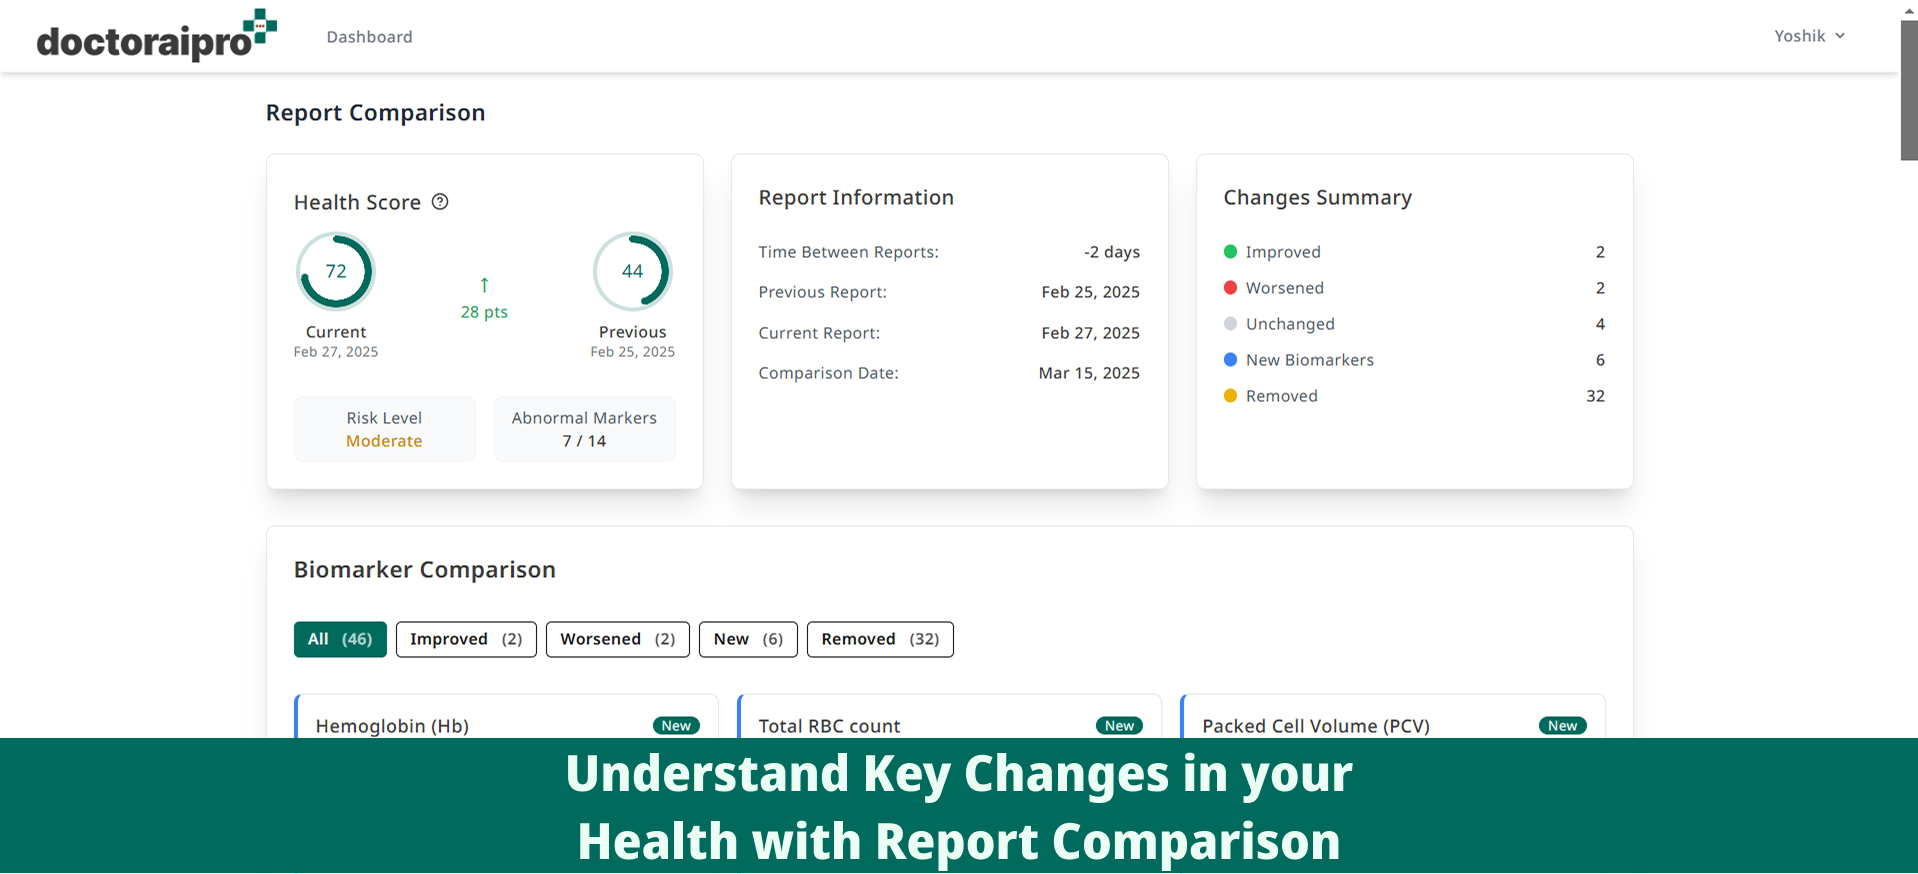Click the Previous Report date Feb 25, 2025
Viewport: 1918px width, 874px height.
click(x=1090, y=292)
